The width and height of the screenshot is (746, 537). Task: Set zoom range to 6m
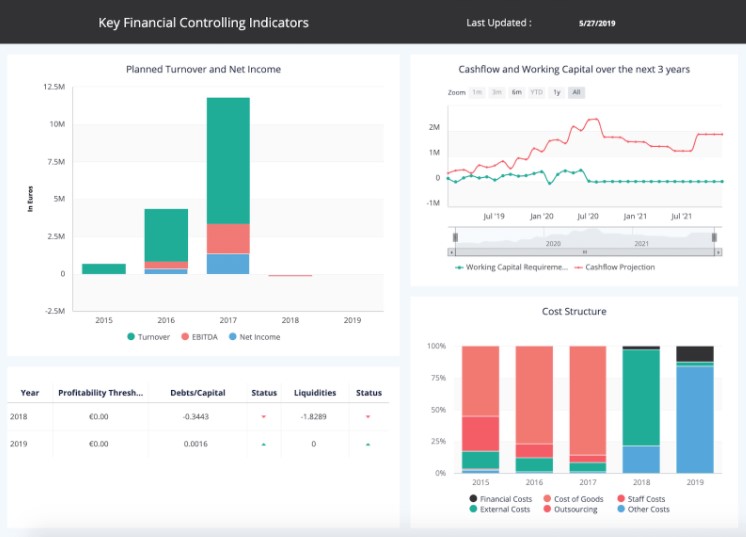tap(516, 92)
